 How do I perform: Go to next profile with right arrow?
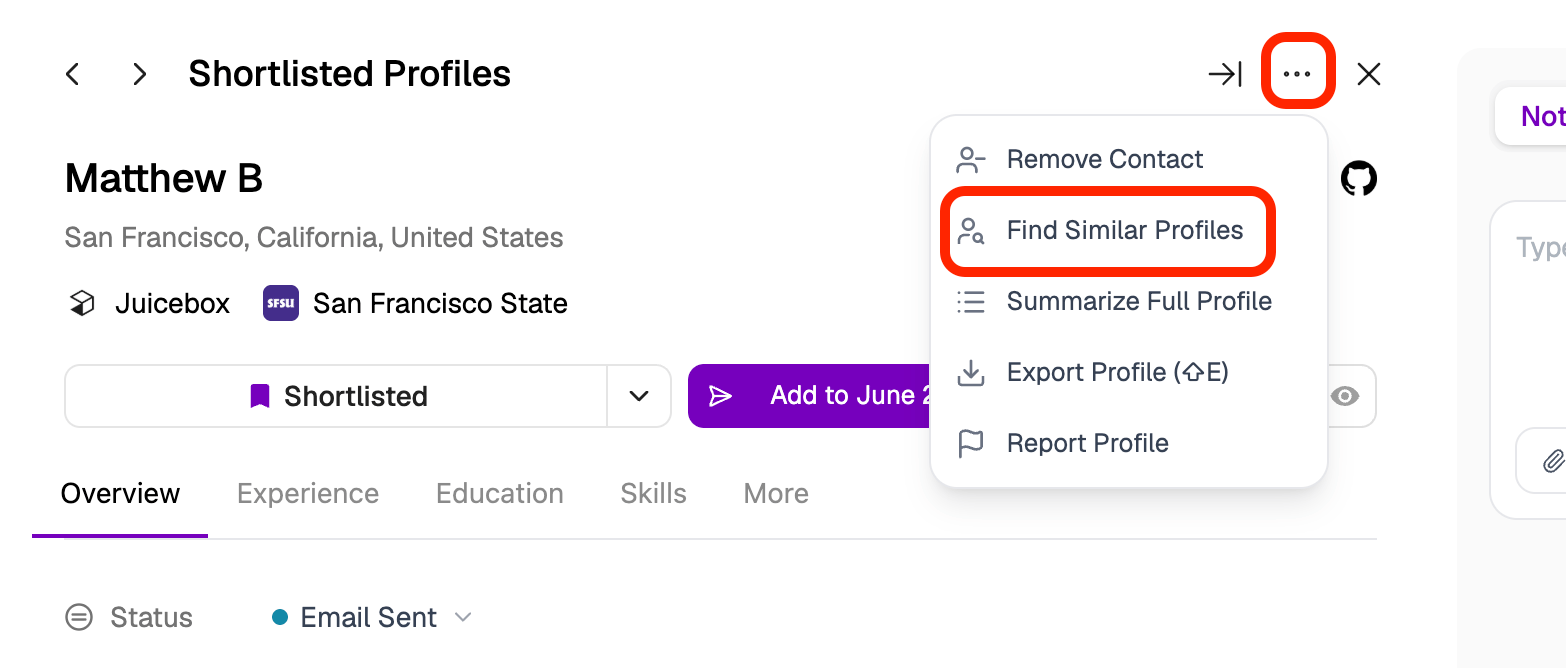[140, 74]
